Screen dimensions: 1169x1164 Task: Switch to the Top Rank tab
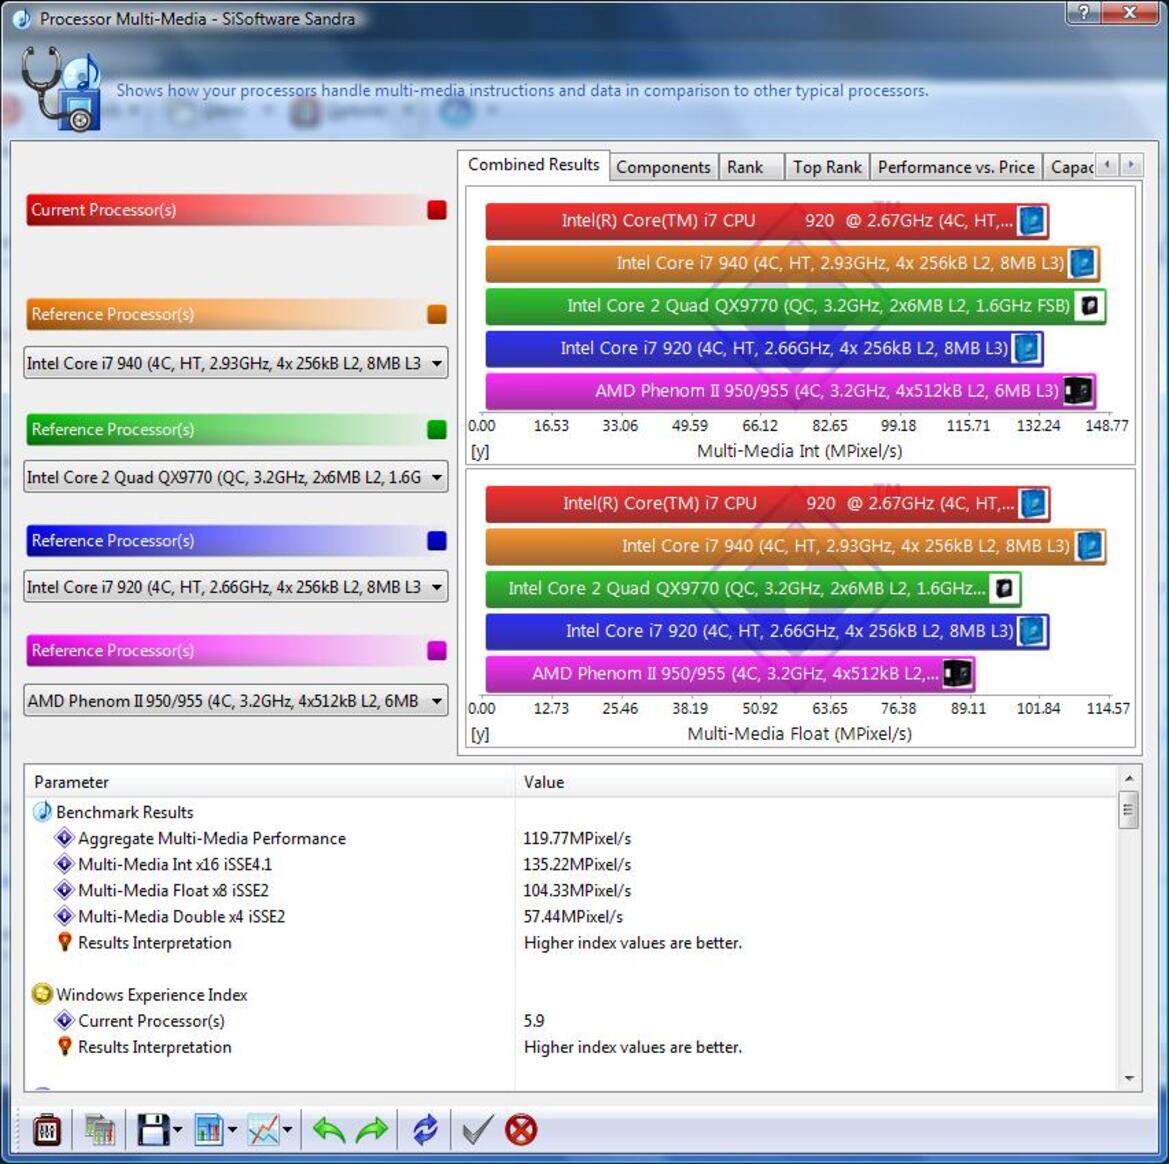coord(827,167)
